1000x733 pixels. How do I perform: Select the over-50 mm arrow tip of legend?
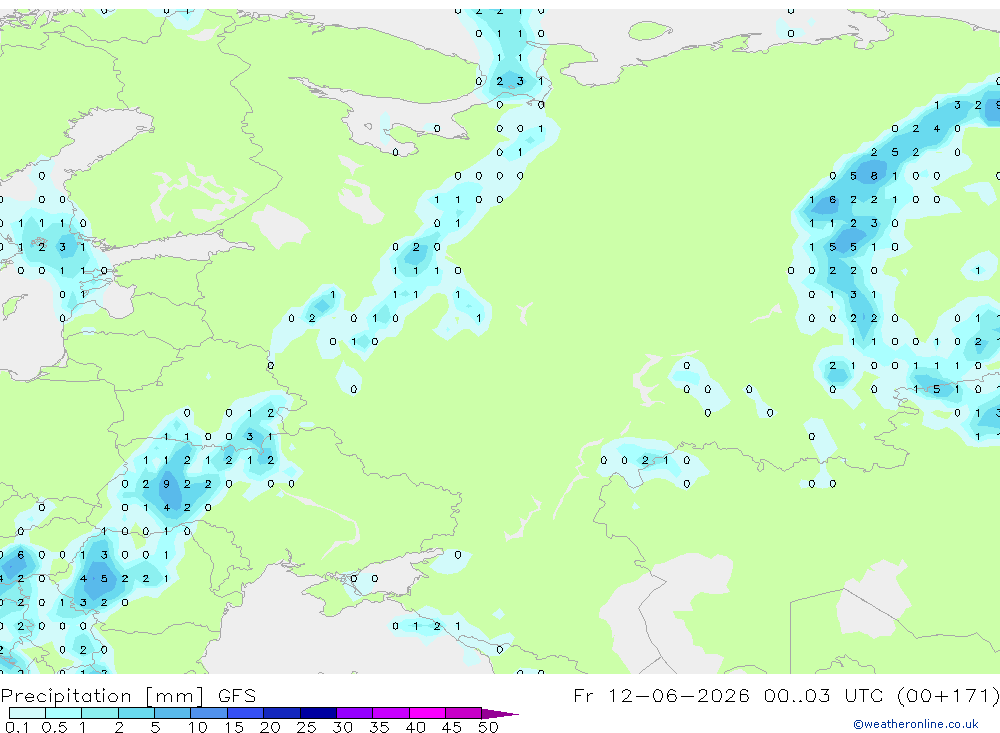point(500,714)
